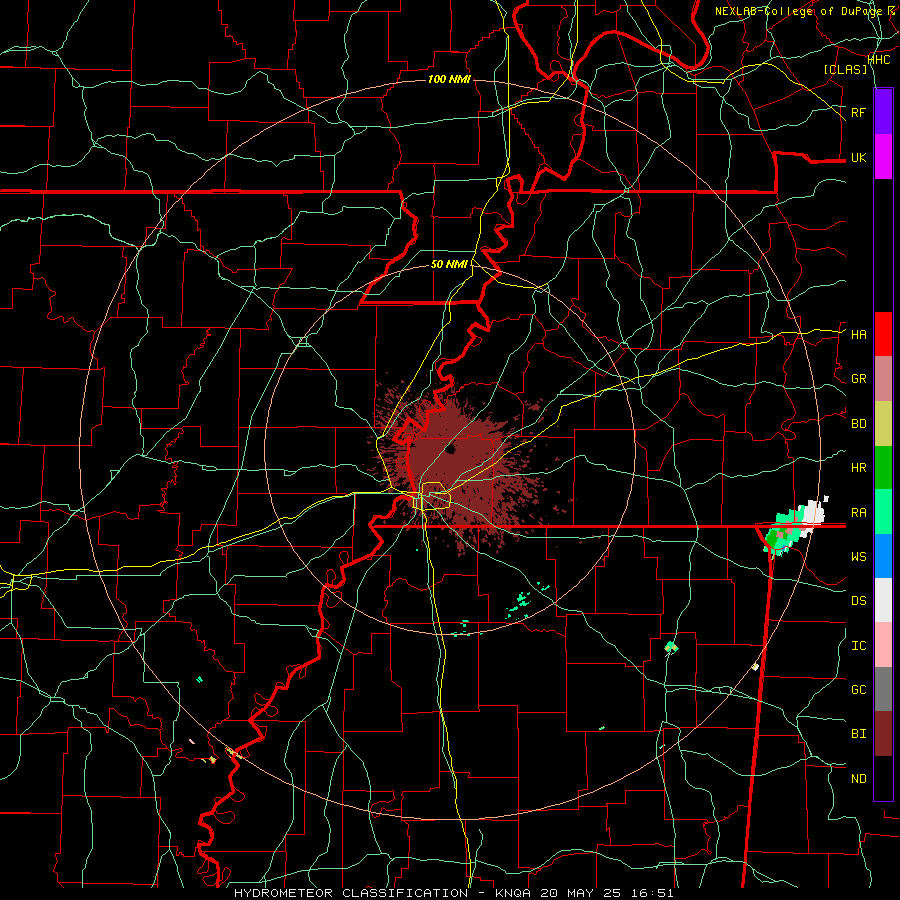Click the [CLAS] units label

coord(845,69)
